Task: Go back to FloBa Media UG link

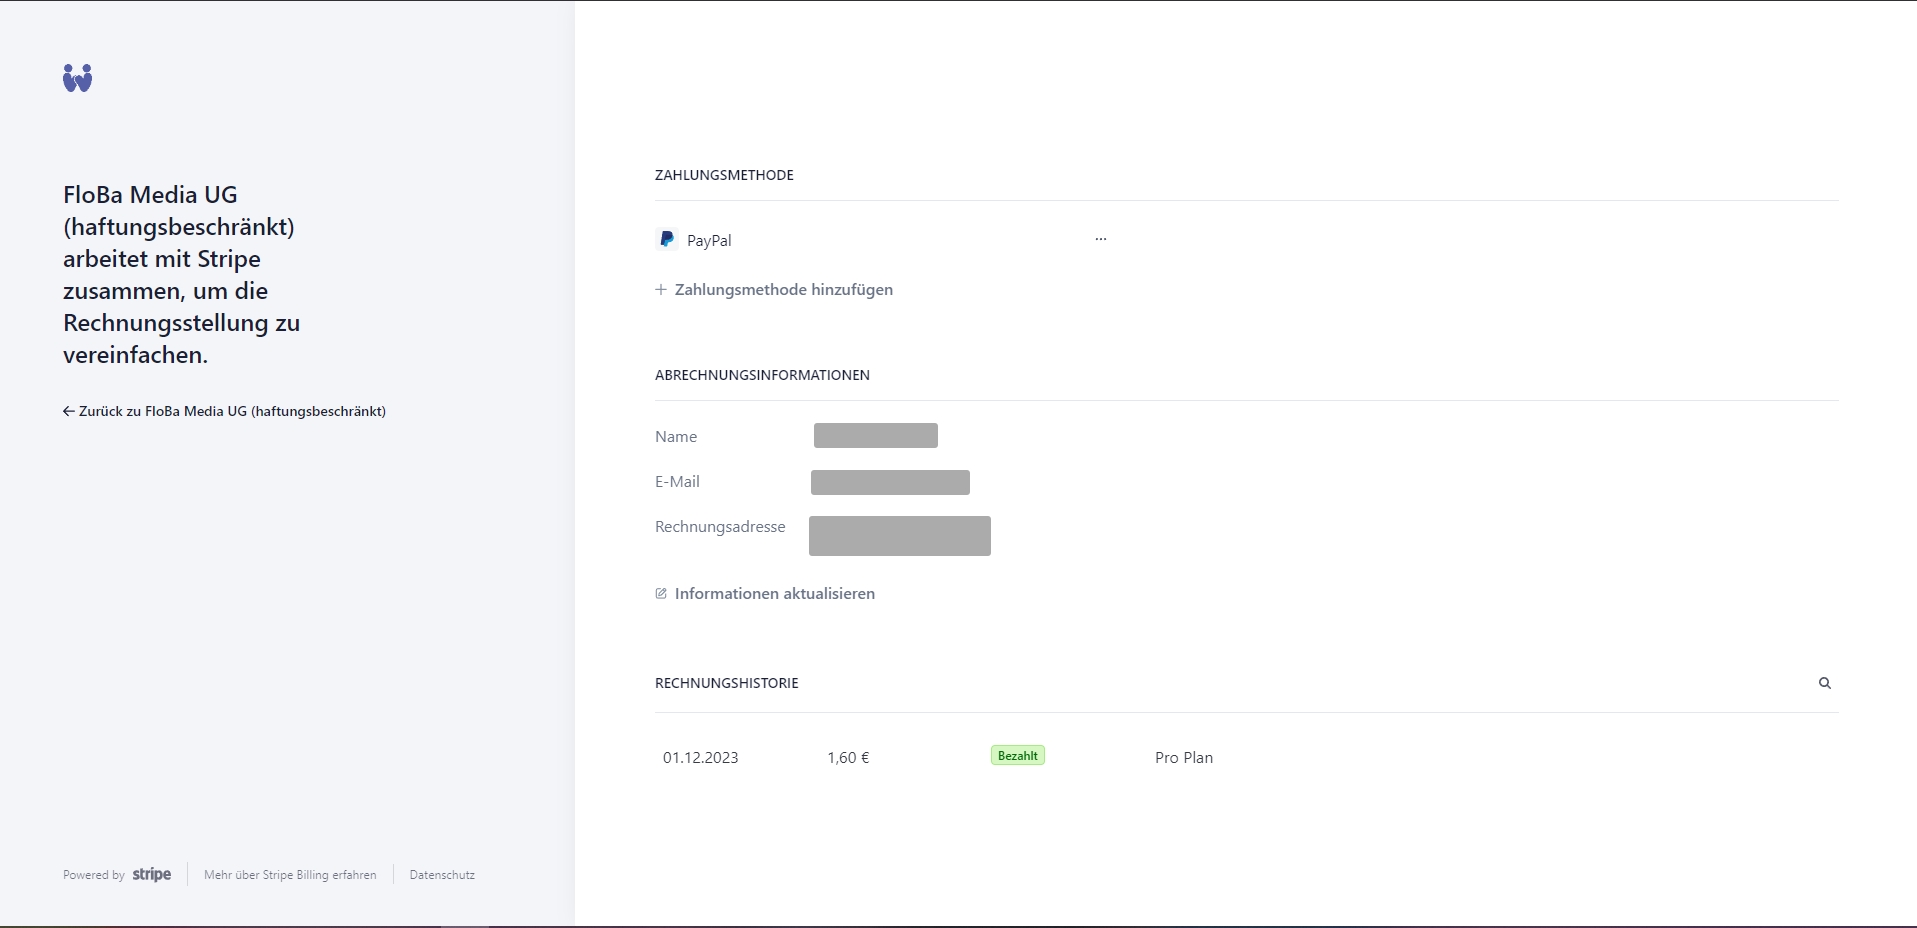Action: [232, 411]
